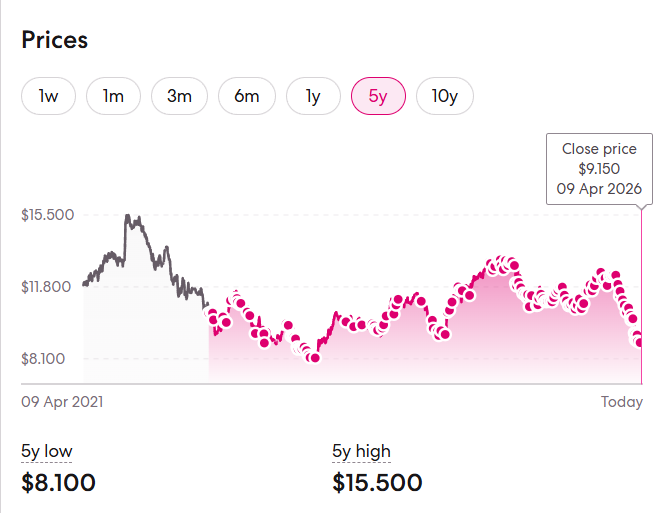Viewport: 662px width, 513px height.
Task: Select the 6m range option
Action: point(246,96)
